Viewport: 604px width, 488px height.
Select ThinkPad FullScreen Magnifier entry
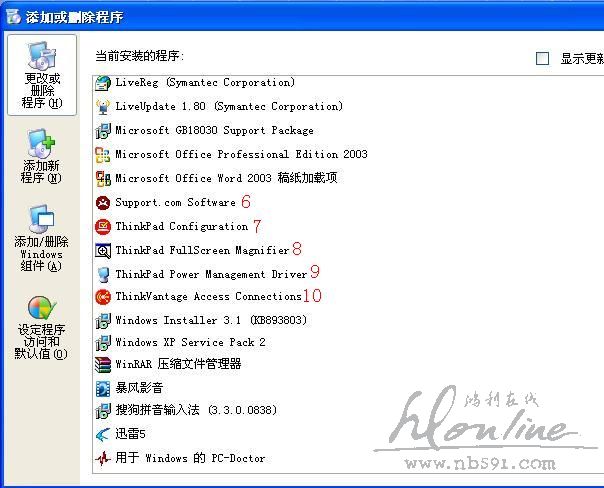tap(203, 250)
